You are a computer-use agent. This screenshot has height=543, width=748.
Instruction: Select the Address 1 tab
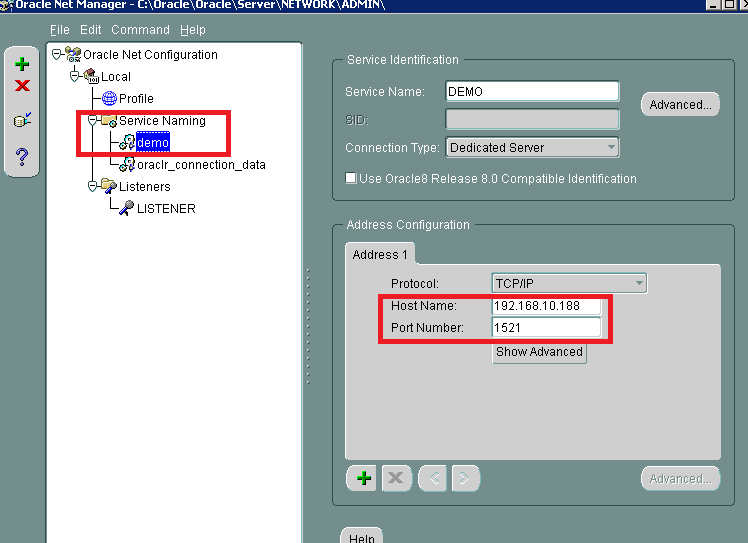click(x=380, y=254)
